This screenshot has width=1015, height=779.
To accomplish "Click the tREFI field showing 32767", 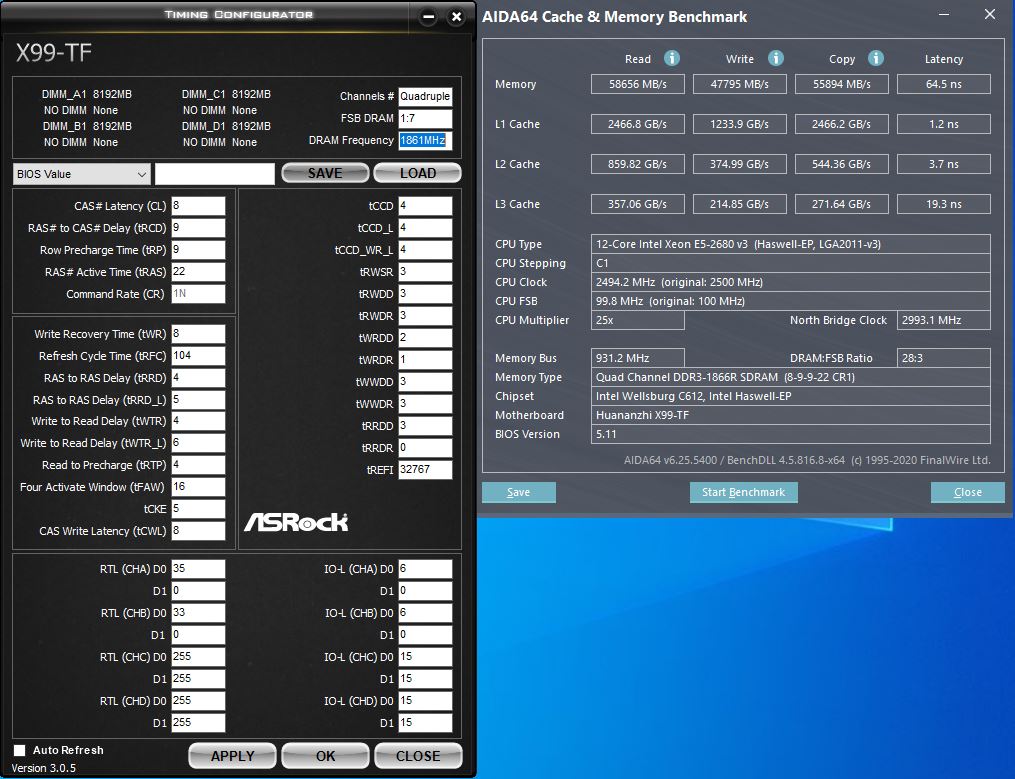I will click(425, 470).
